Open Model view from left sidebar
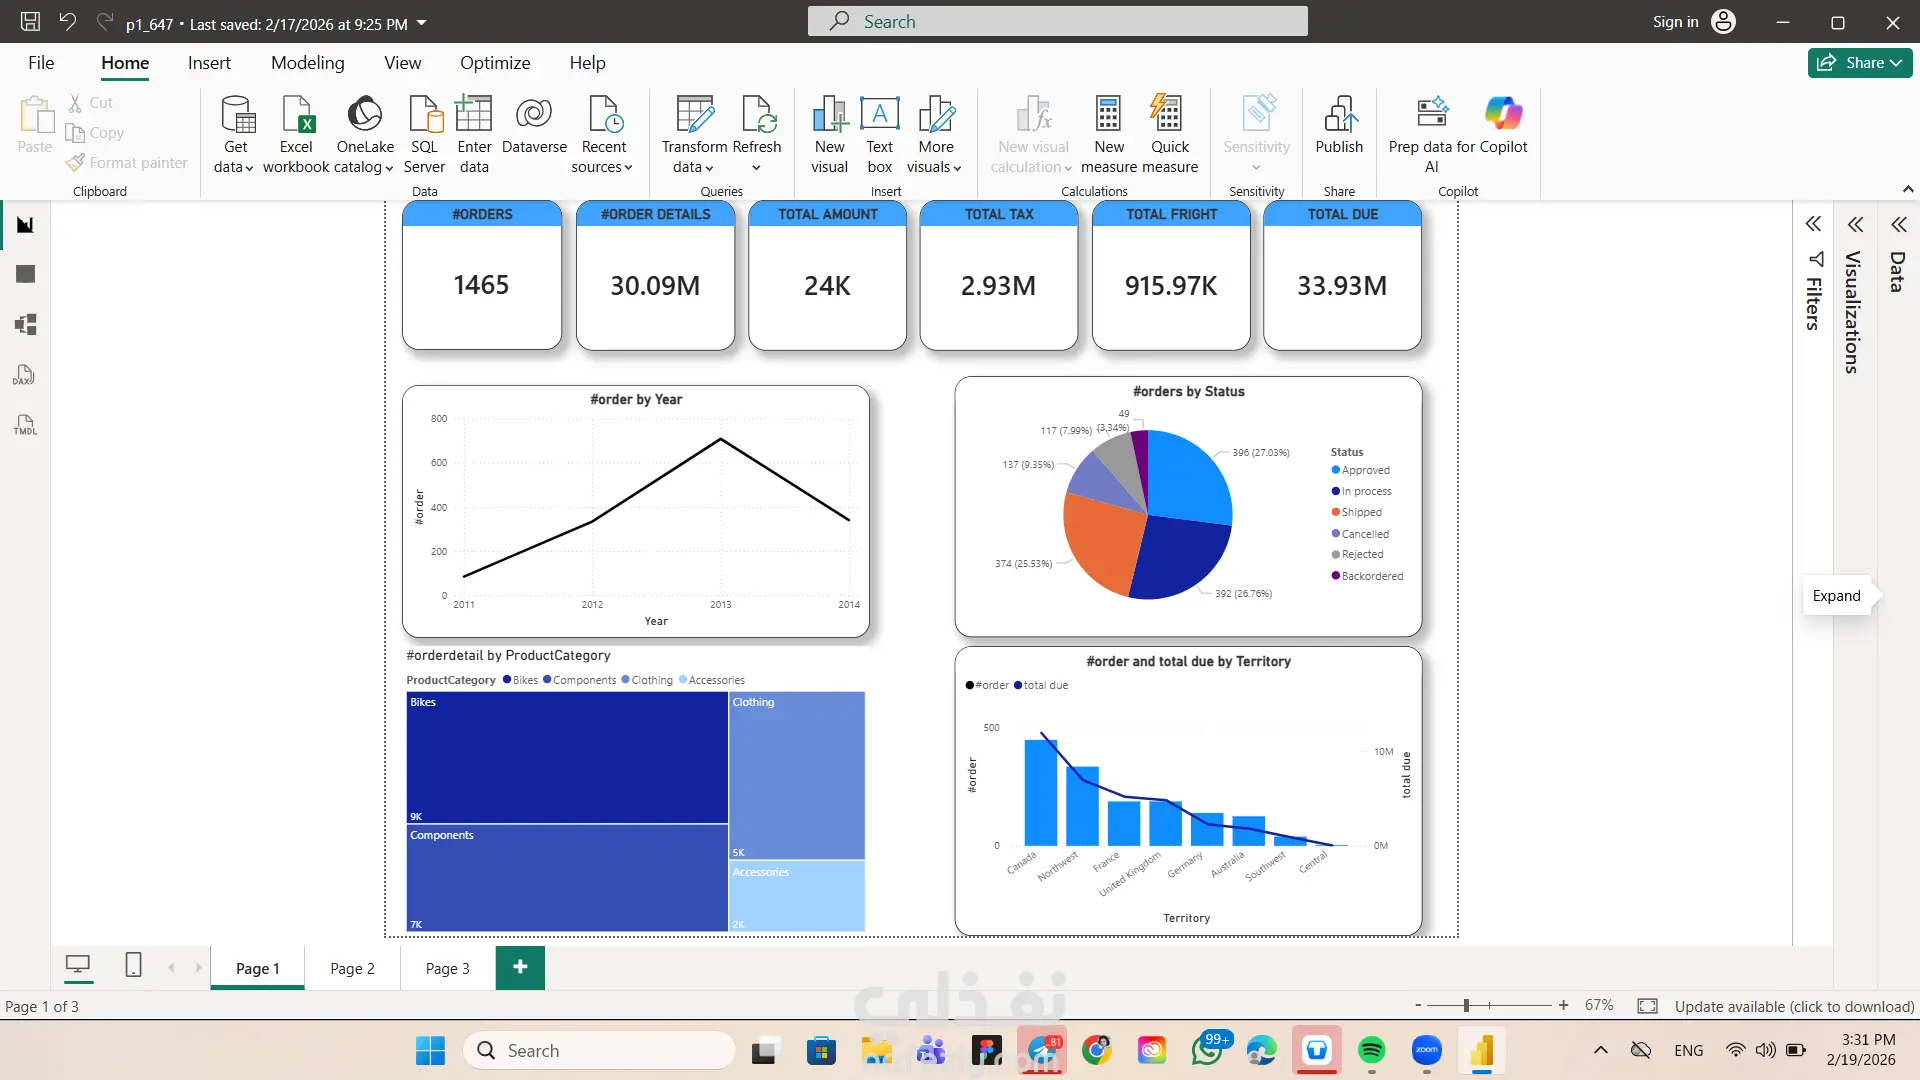 pyautogui.click(x=25, y=324)
